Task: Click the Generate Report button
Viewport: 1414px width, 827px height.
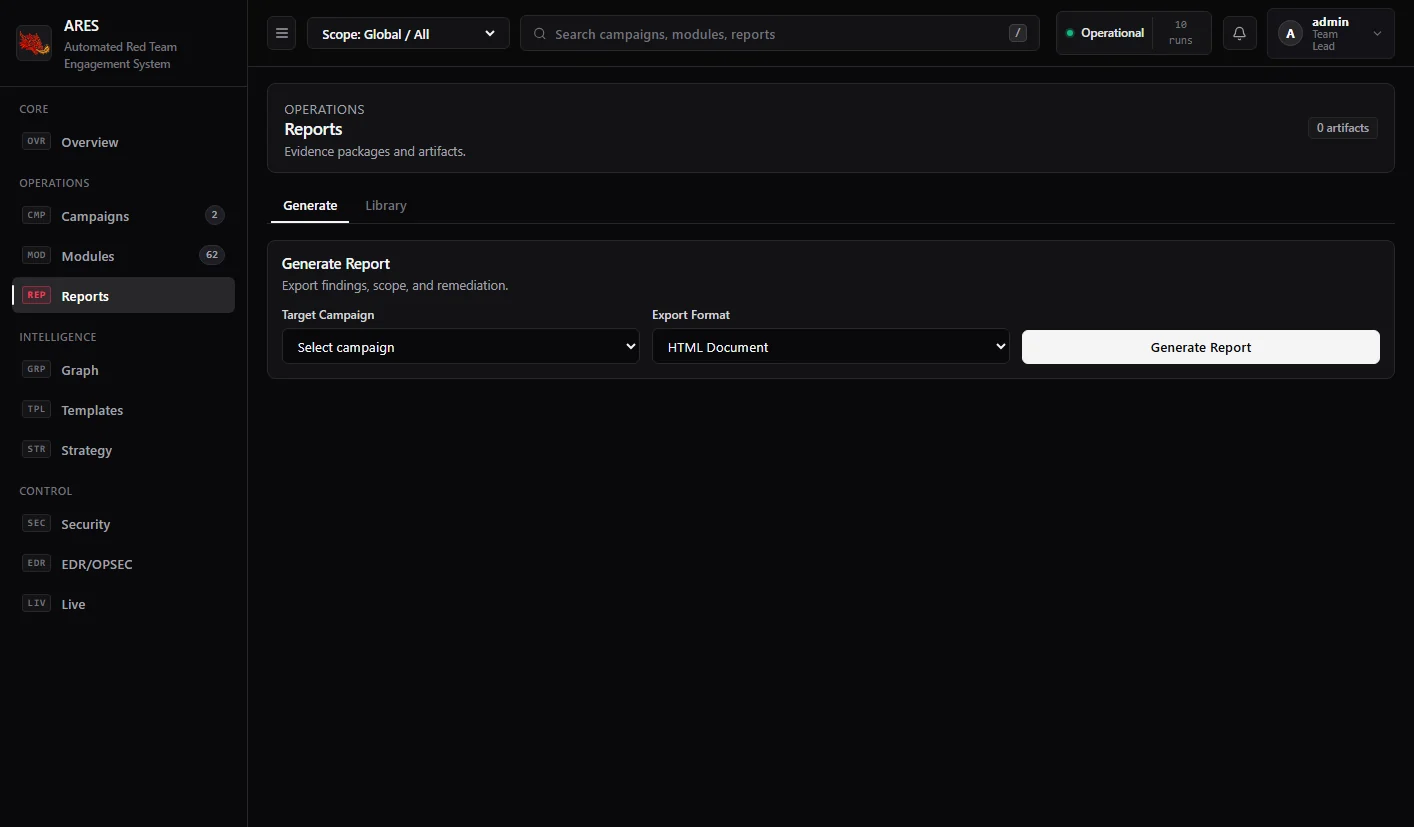Action: (1201, 347)
